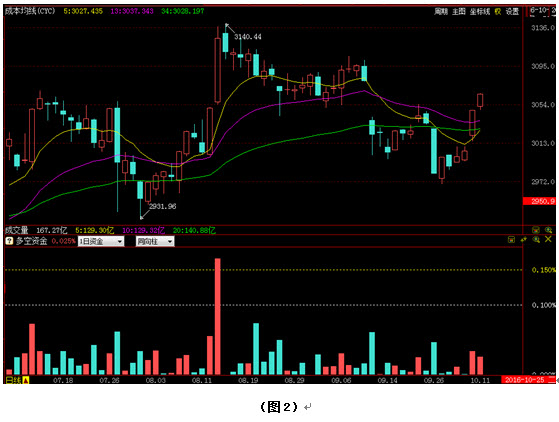
Task: Select the 日线 period tab
Action: (14, 380)
